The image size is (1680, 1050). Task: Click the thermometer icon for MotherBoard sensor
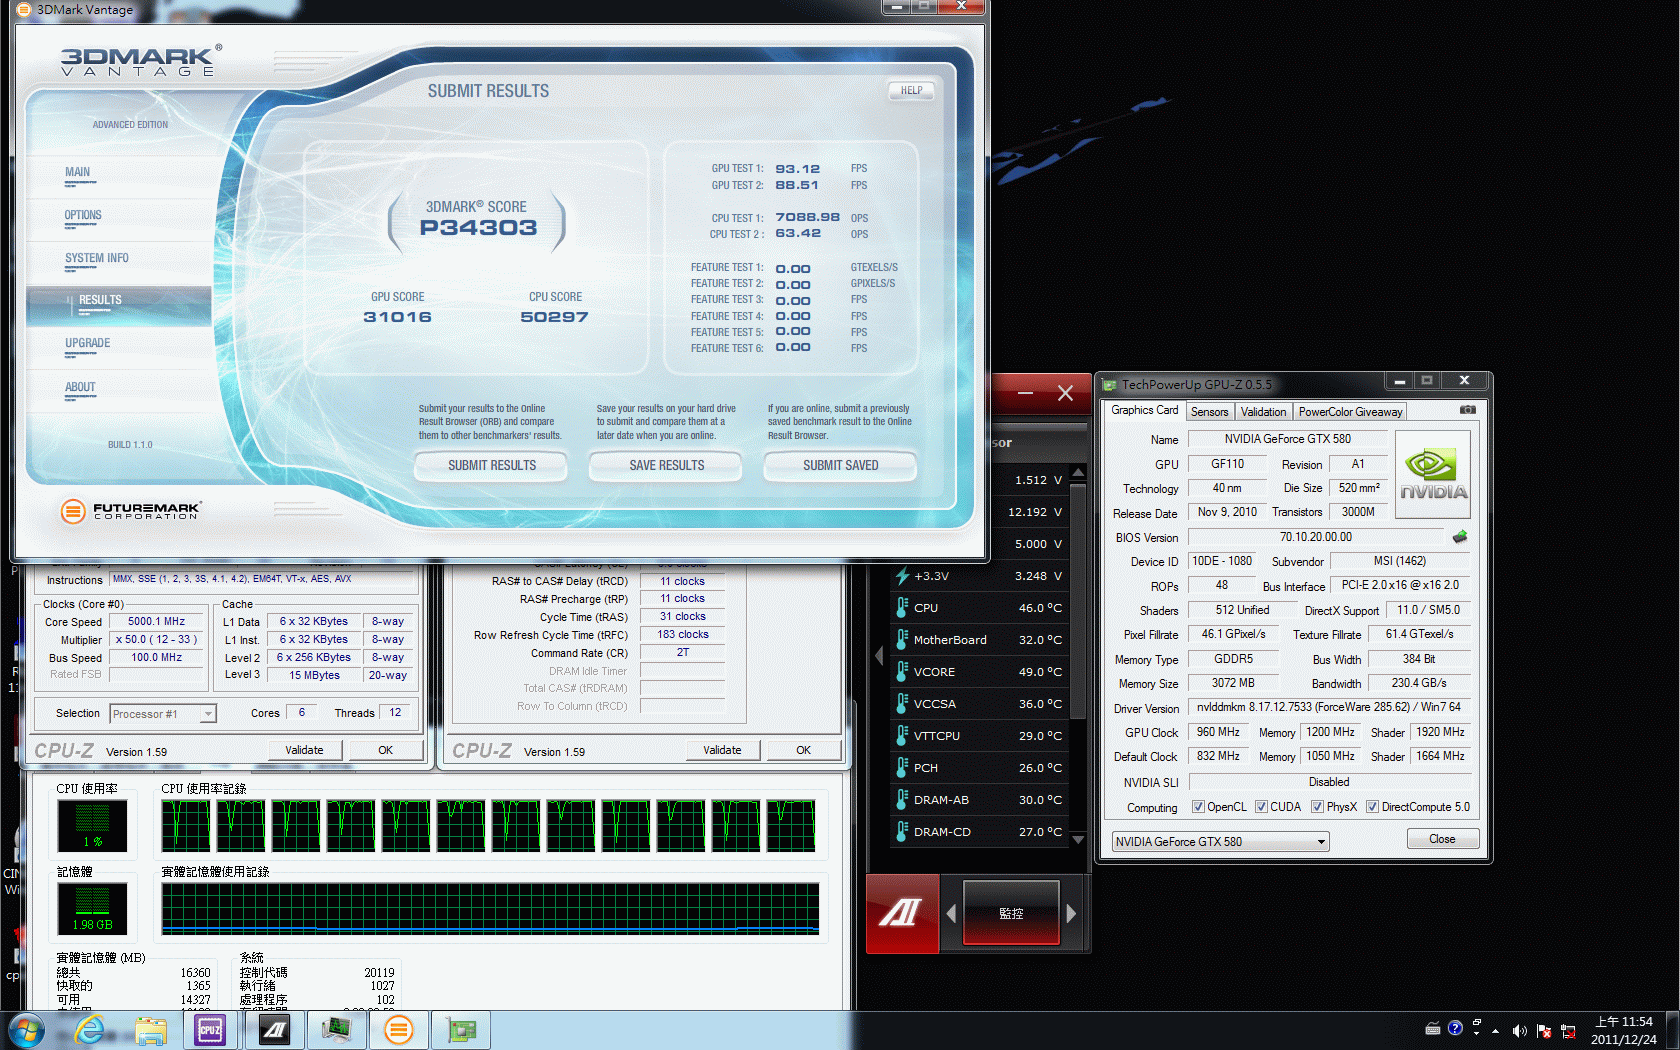[902, 639]
